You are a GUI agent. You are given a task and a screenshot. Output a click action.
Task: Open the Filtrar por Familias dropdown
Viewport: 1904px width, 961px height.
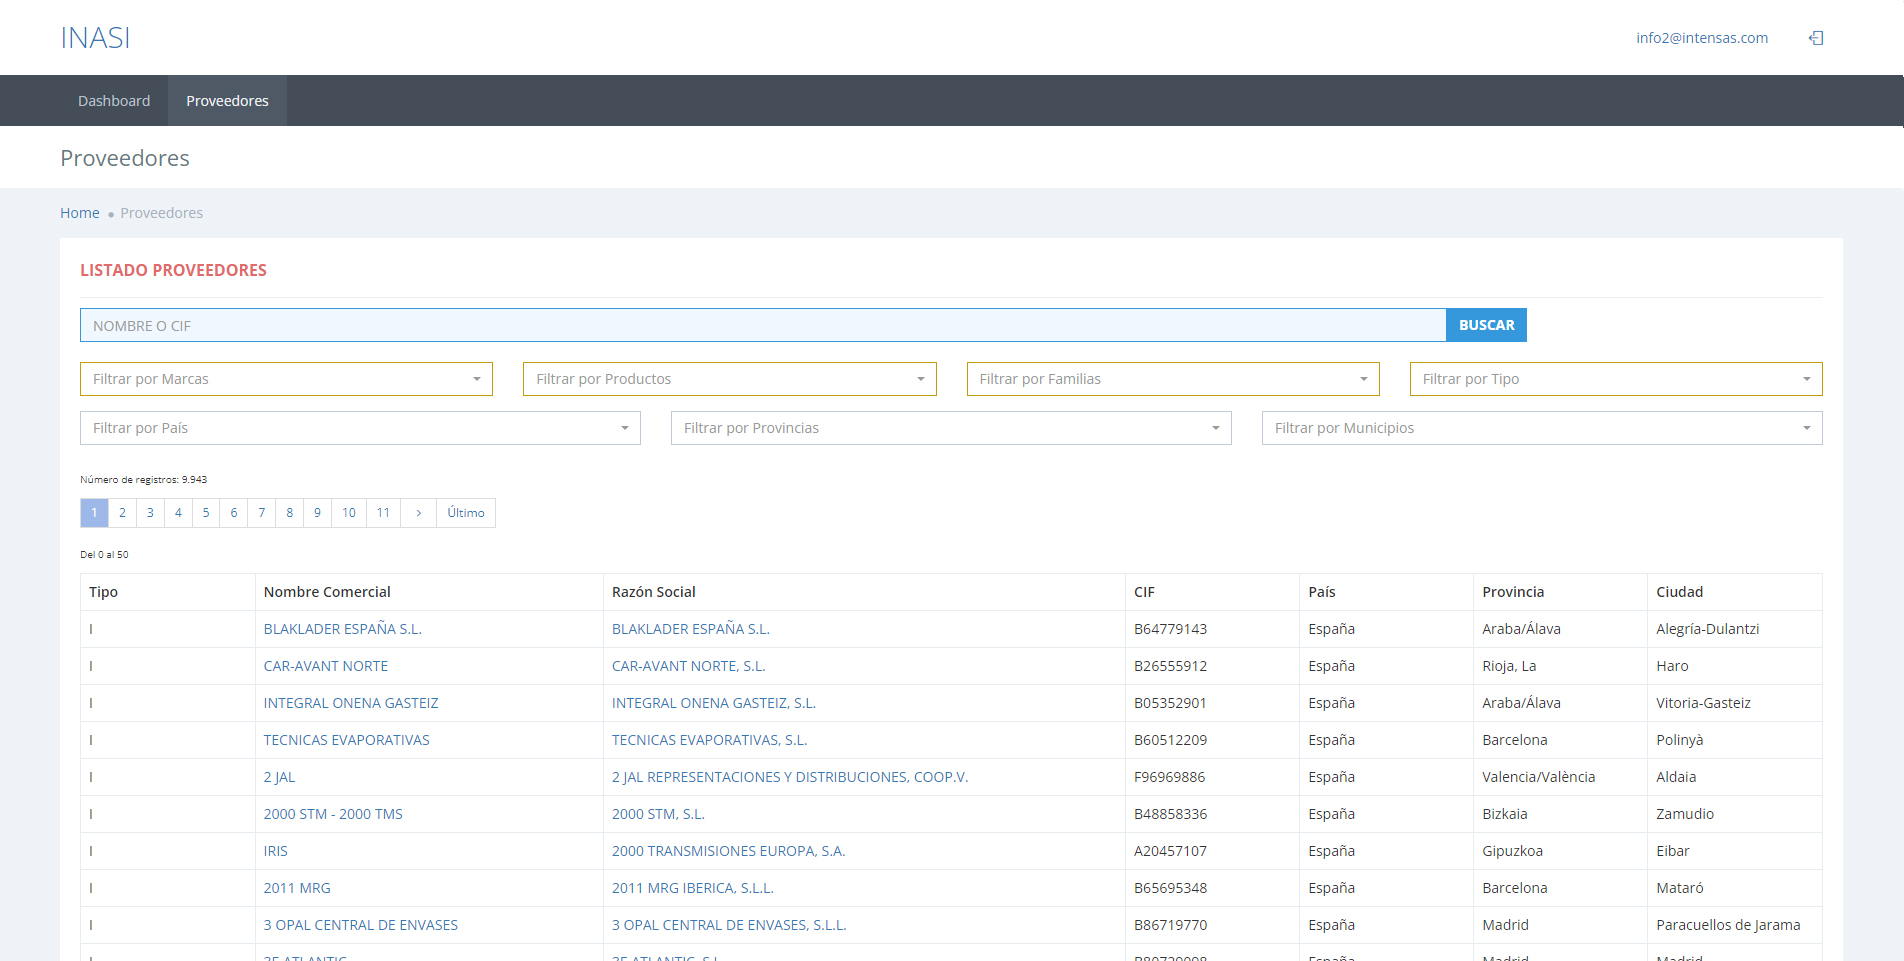[x=1172, y=379]
